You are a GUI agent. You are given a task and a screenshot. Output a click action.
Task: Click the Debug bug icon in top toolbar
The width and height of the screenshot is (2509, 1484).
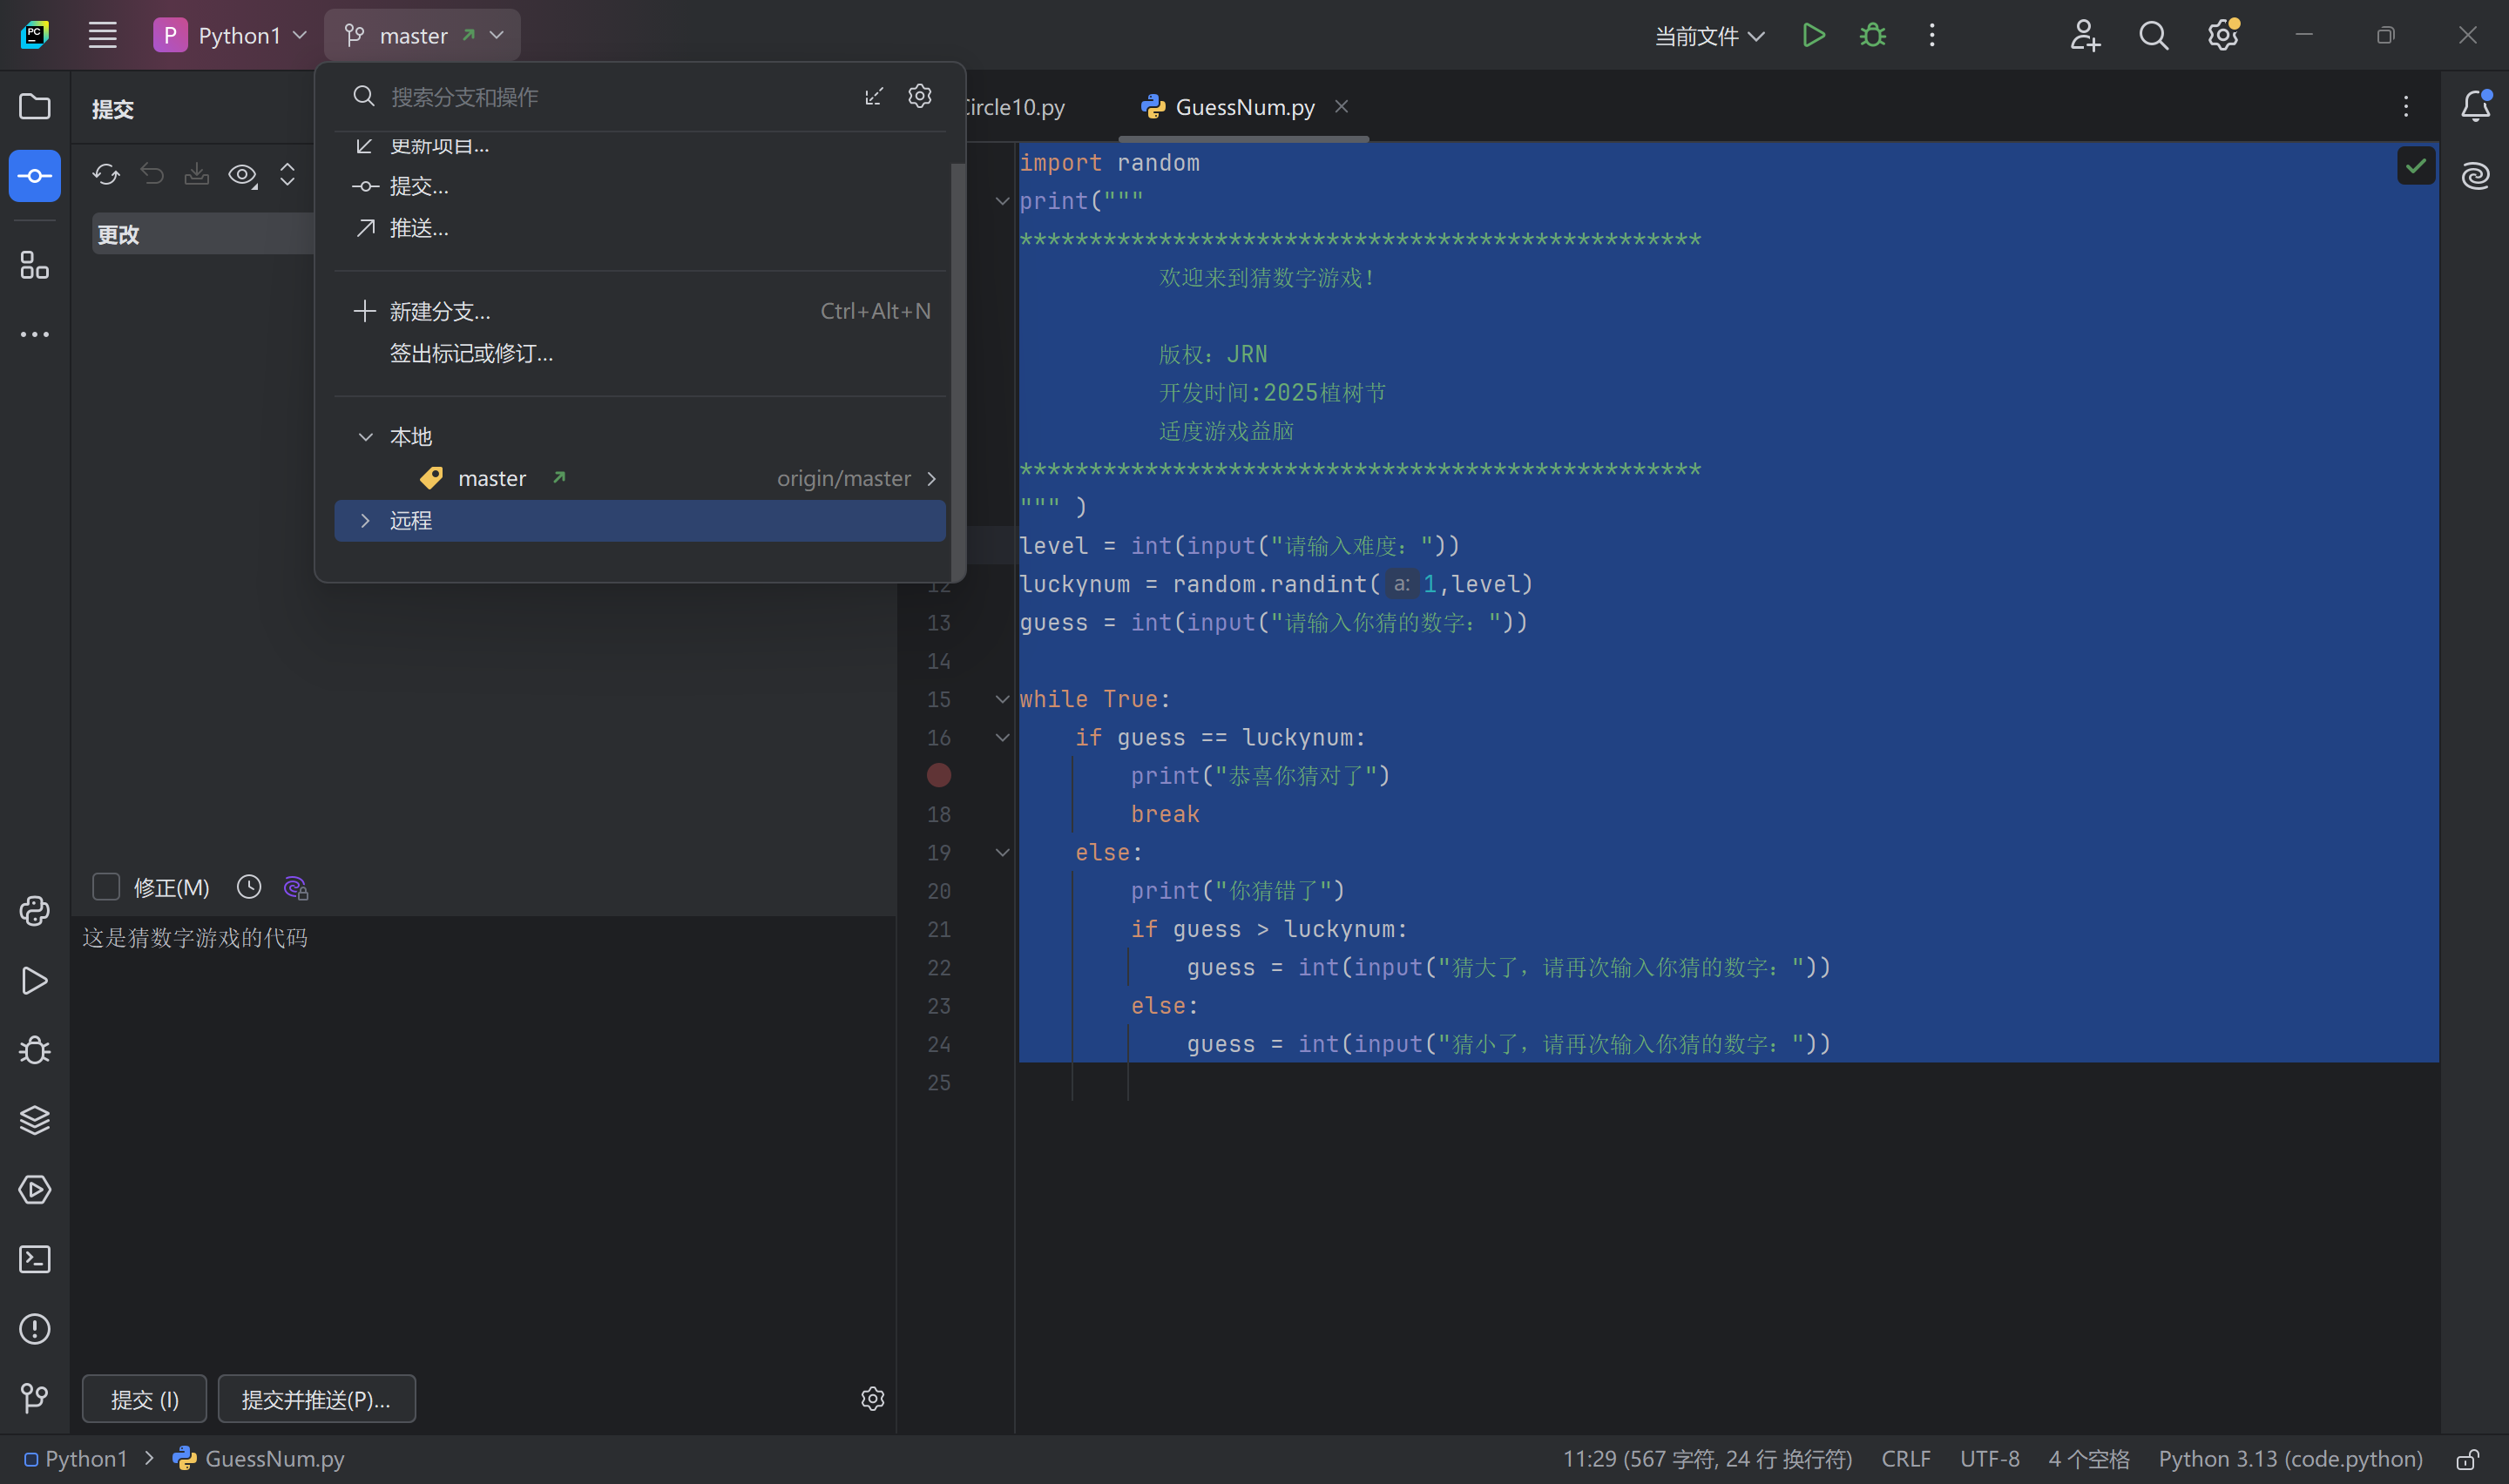[1872, 36]
